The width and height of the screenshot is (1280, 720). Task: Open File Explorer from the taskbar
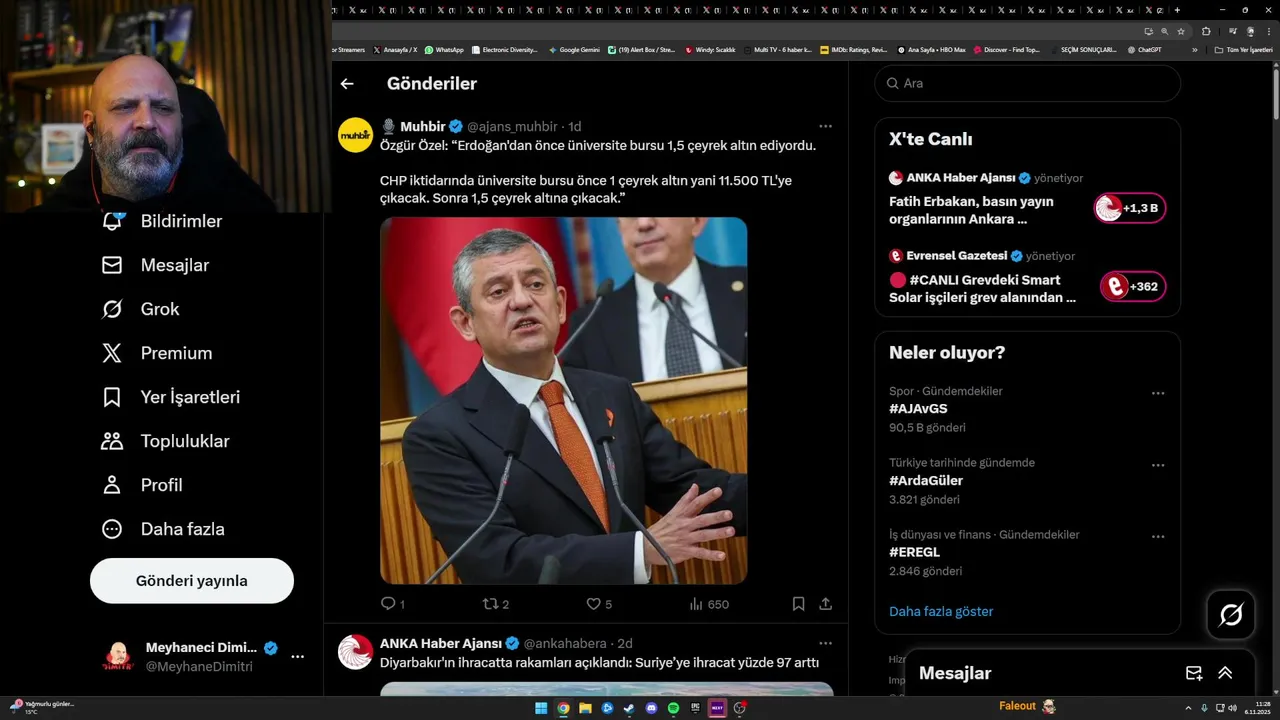click(585, 708)
